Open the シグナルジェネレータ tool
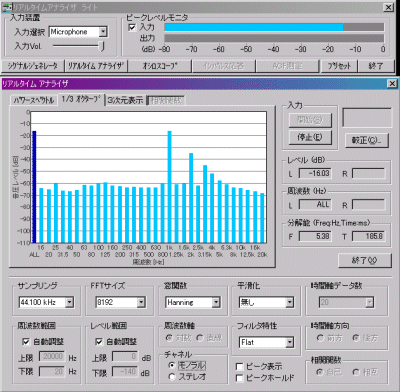This screenshot has height=392, width=400. click(x=33, y=66)
